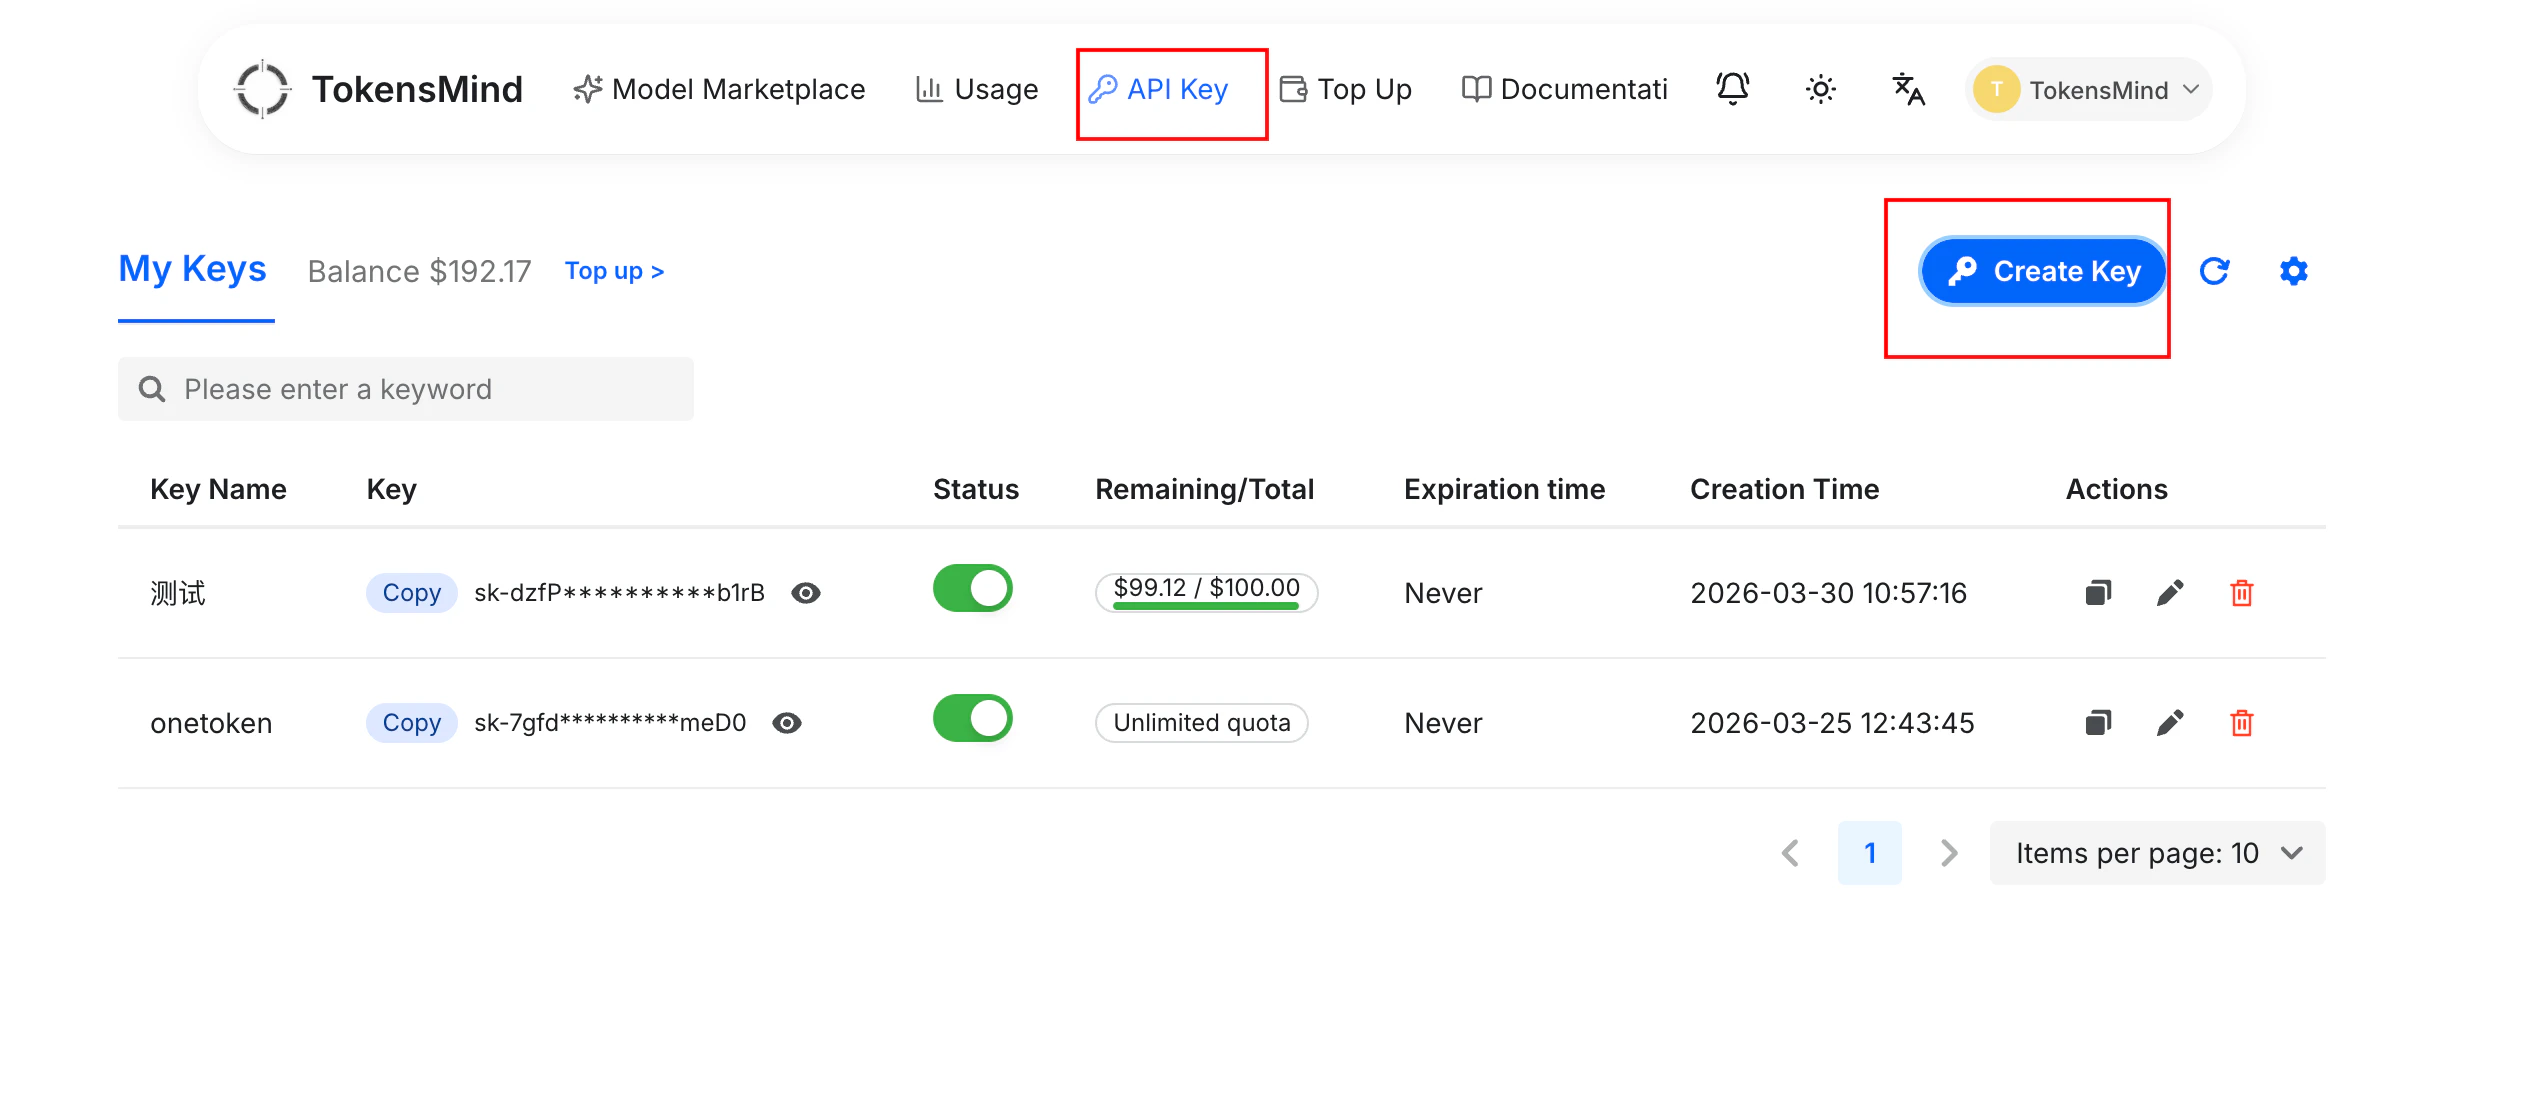The width and height of the screenshot is (2522, 1112).
Task: Edit the onetoken key
Action: pos(2170,723)
